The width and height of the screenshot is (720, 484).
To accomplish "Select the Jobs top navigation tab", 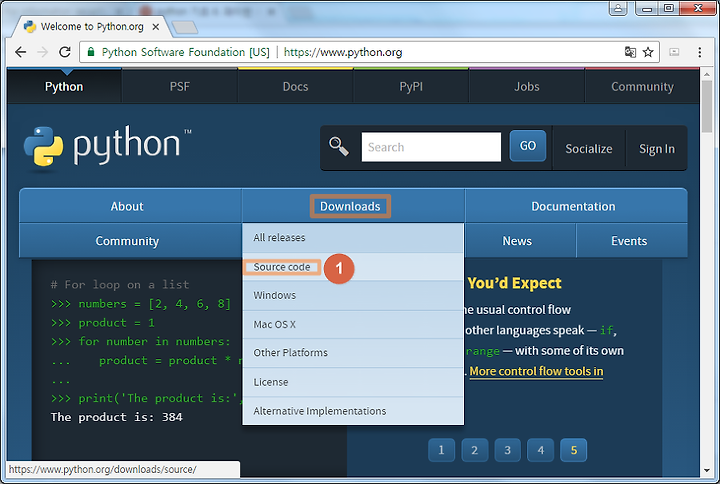I will pos(527,86).
